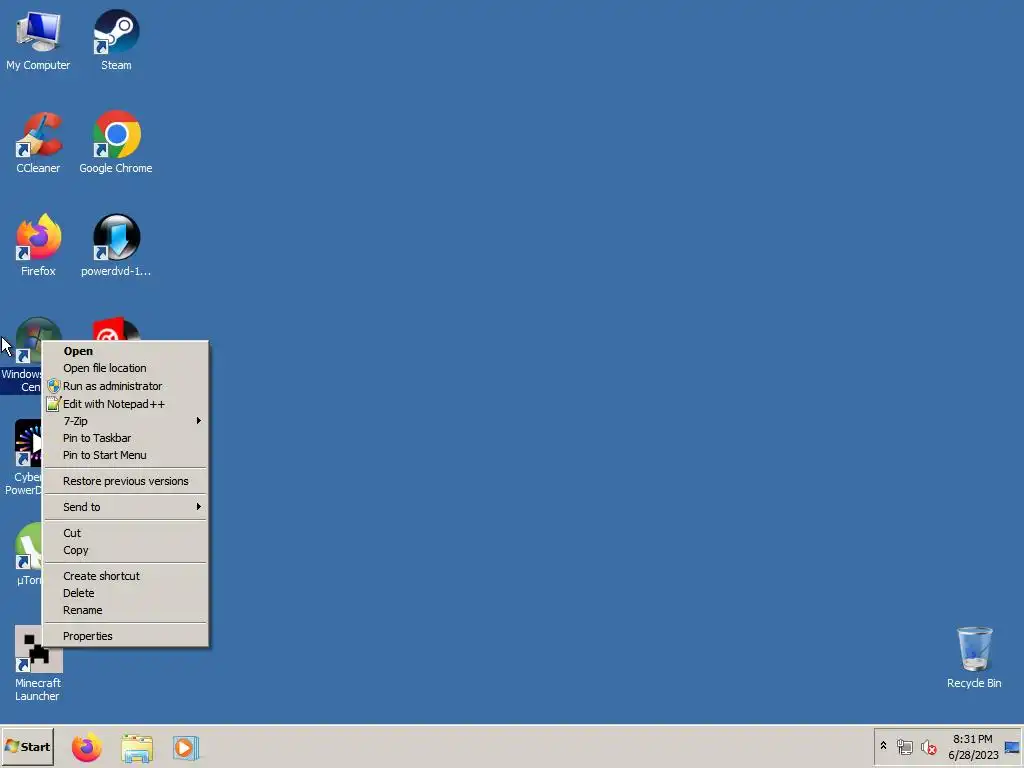Open the My Computer desktop icon

tap(38, 40)
